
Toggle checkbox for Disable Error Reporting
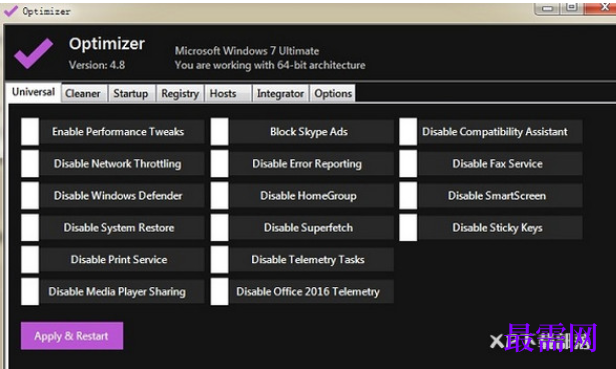[219, 163]
